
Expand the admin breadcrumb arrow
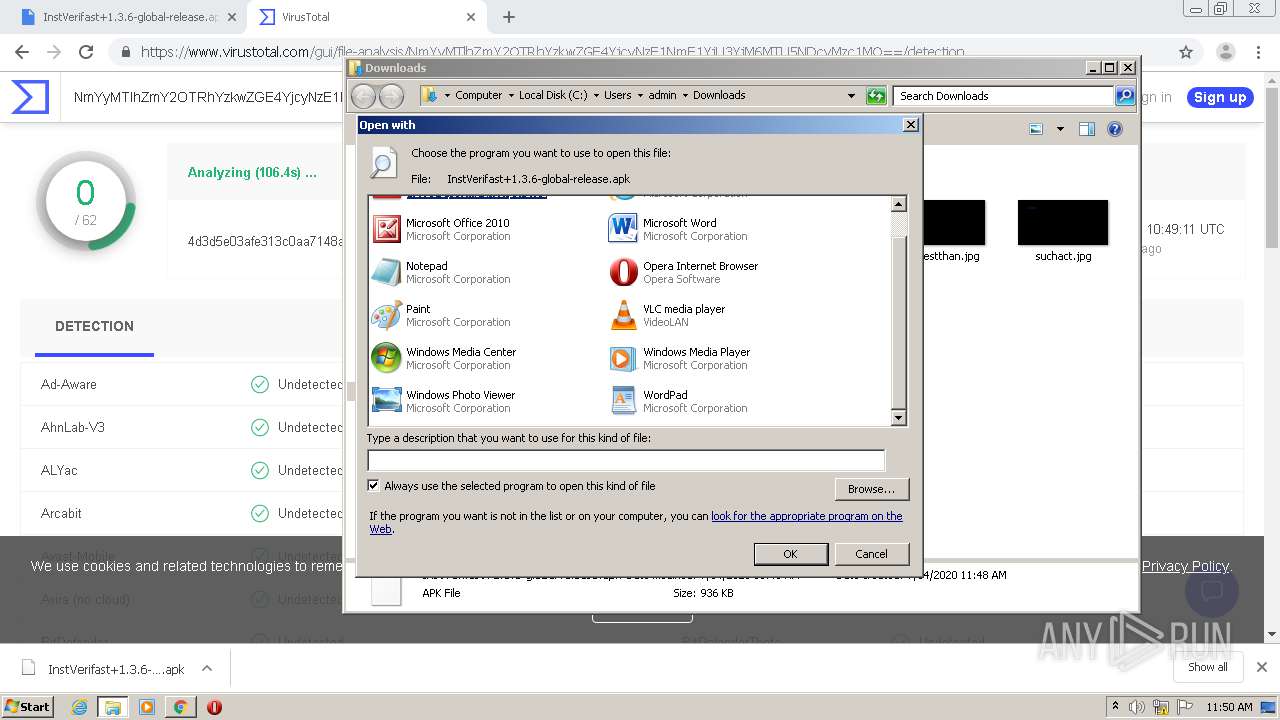[x=685, y=96]
